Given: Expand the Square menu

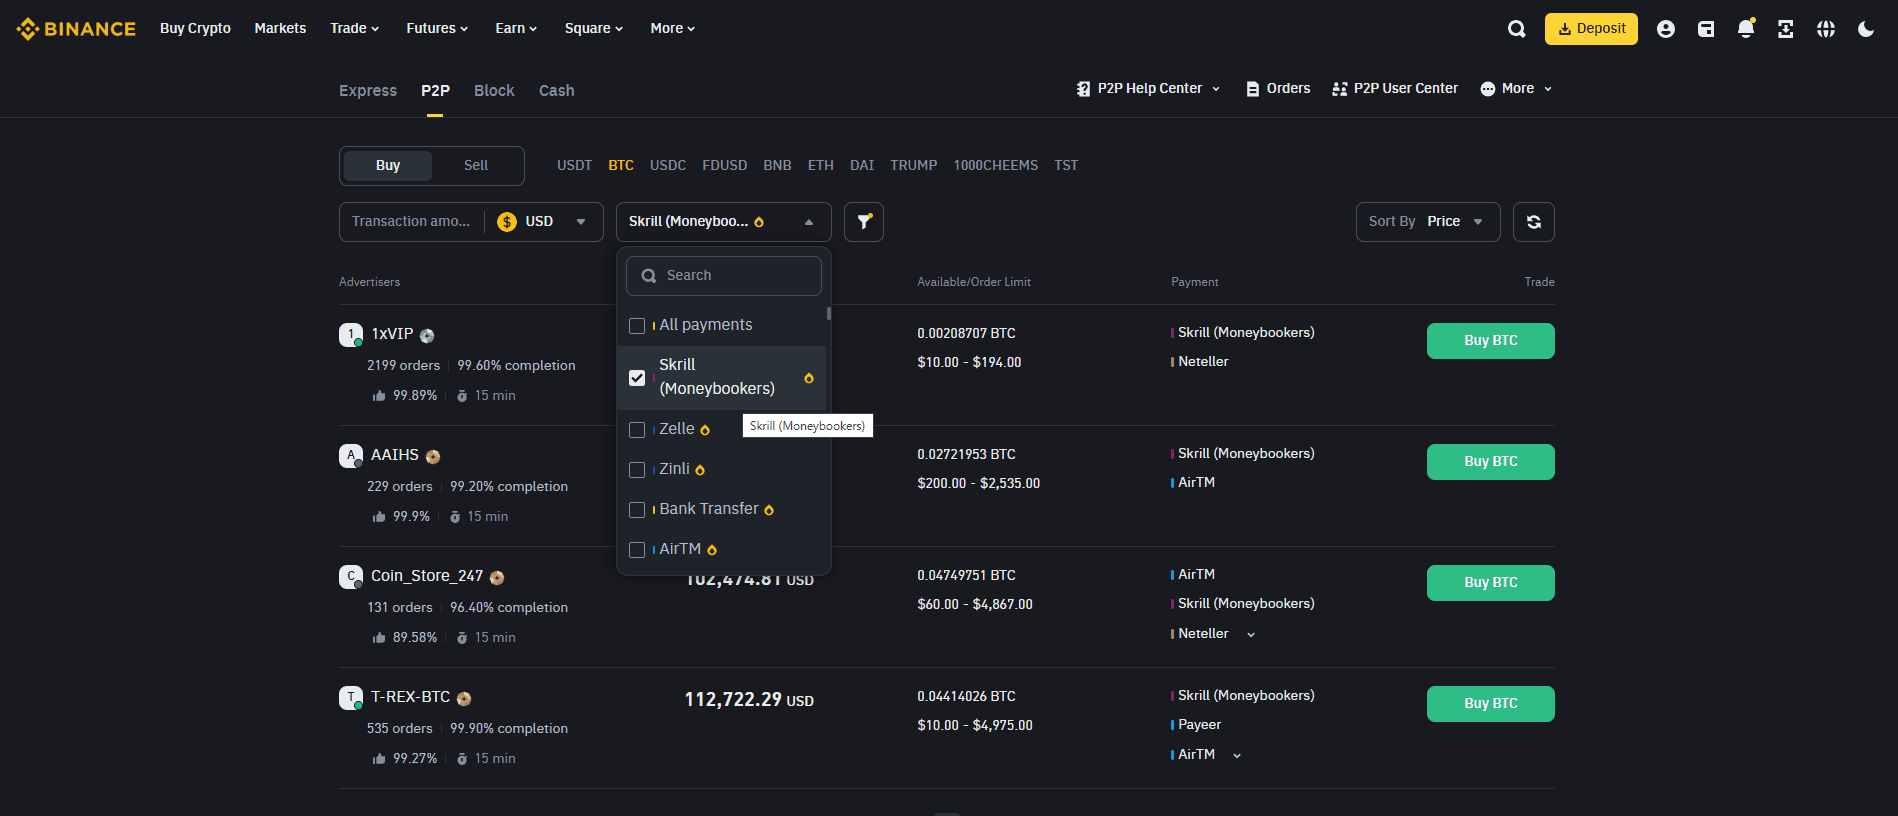Looking at the screenshot, I should pos(594,29).
